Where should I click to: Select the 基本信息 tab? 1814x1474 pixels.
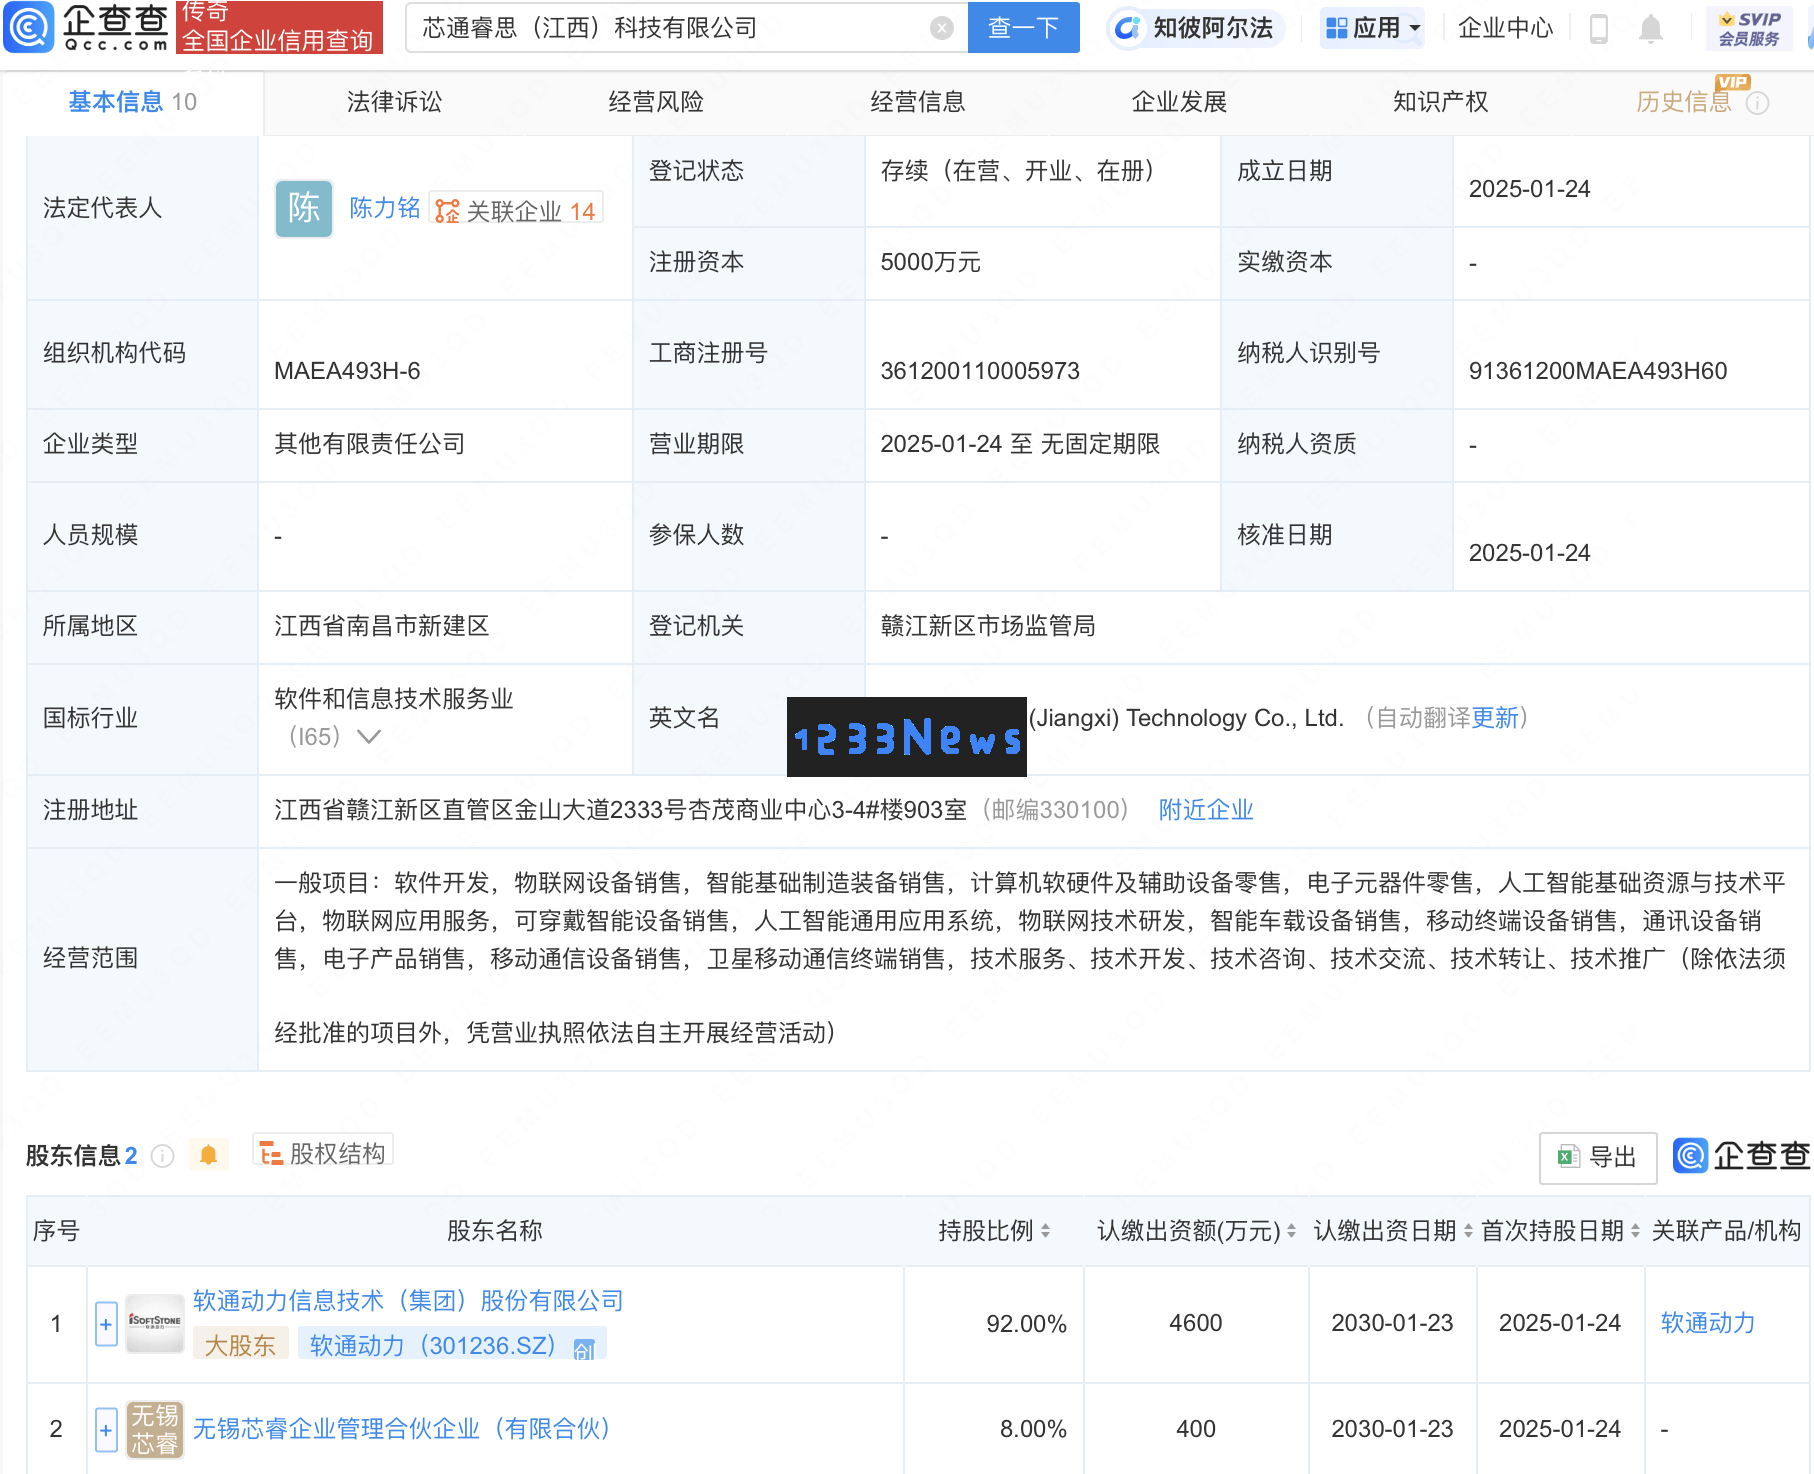pos(132,102)
